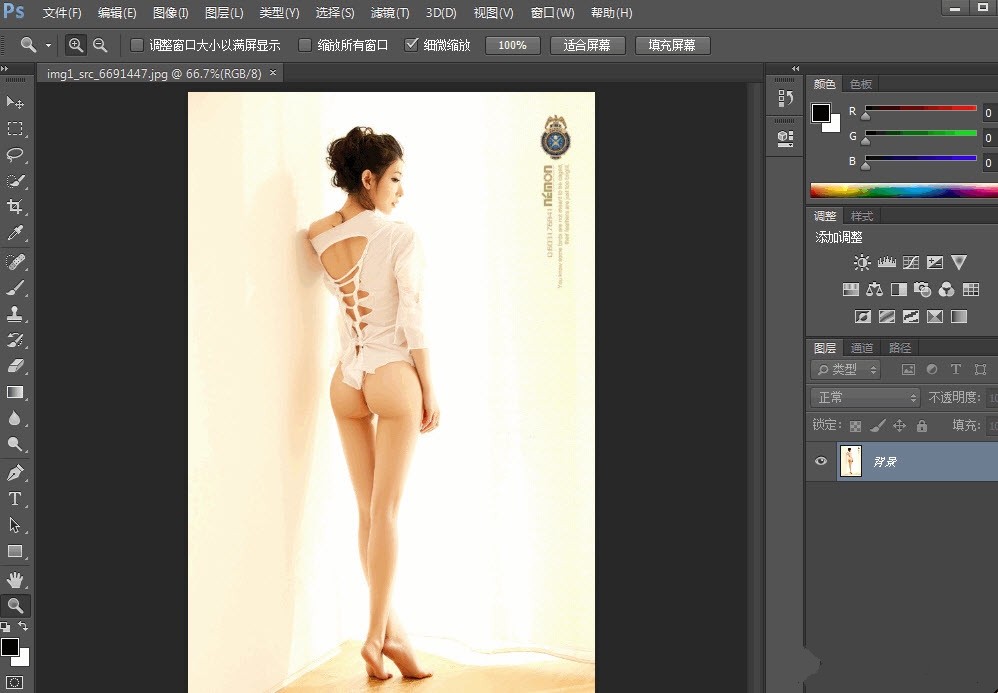Switch to the 通道 tab
998x693 pixels.
click(x=862, y=348)
